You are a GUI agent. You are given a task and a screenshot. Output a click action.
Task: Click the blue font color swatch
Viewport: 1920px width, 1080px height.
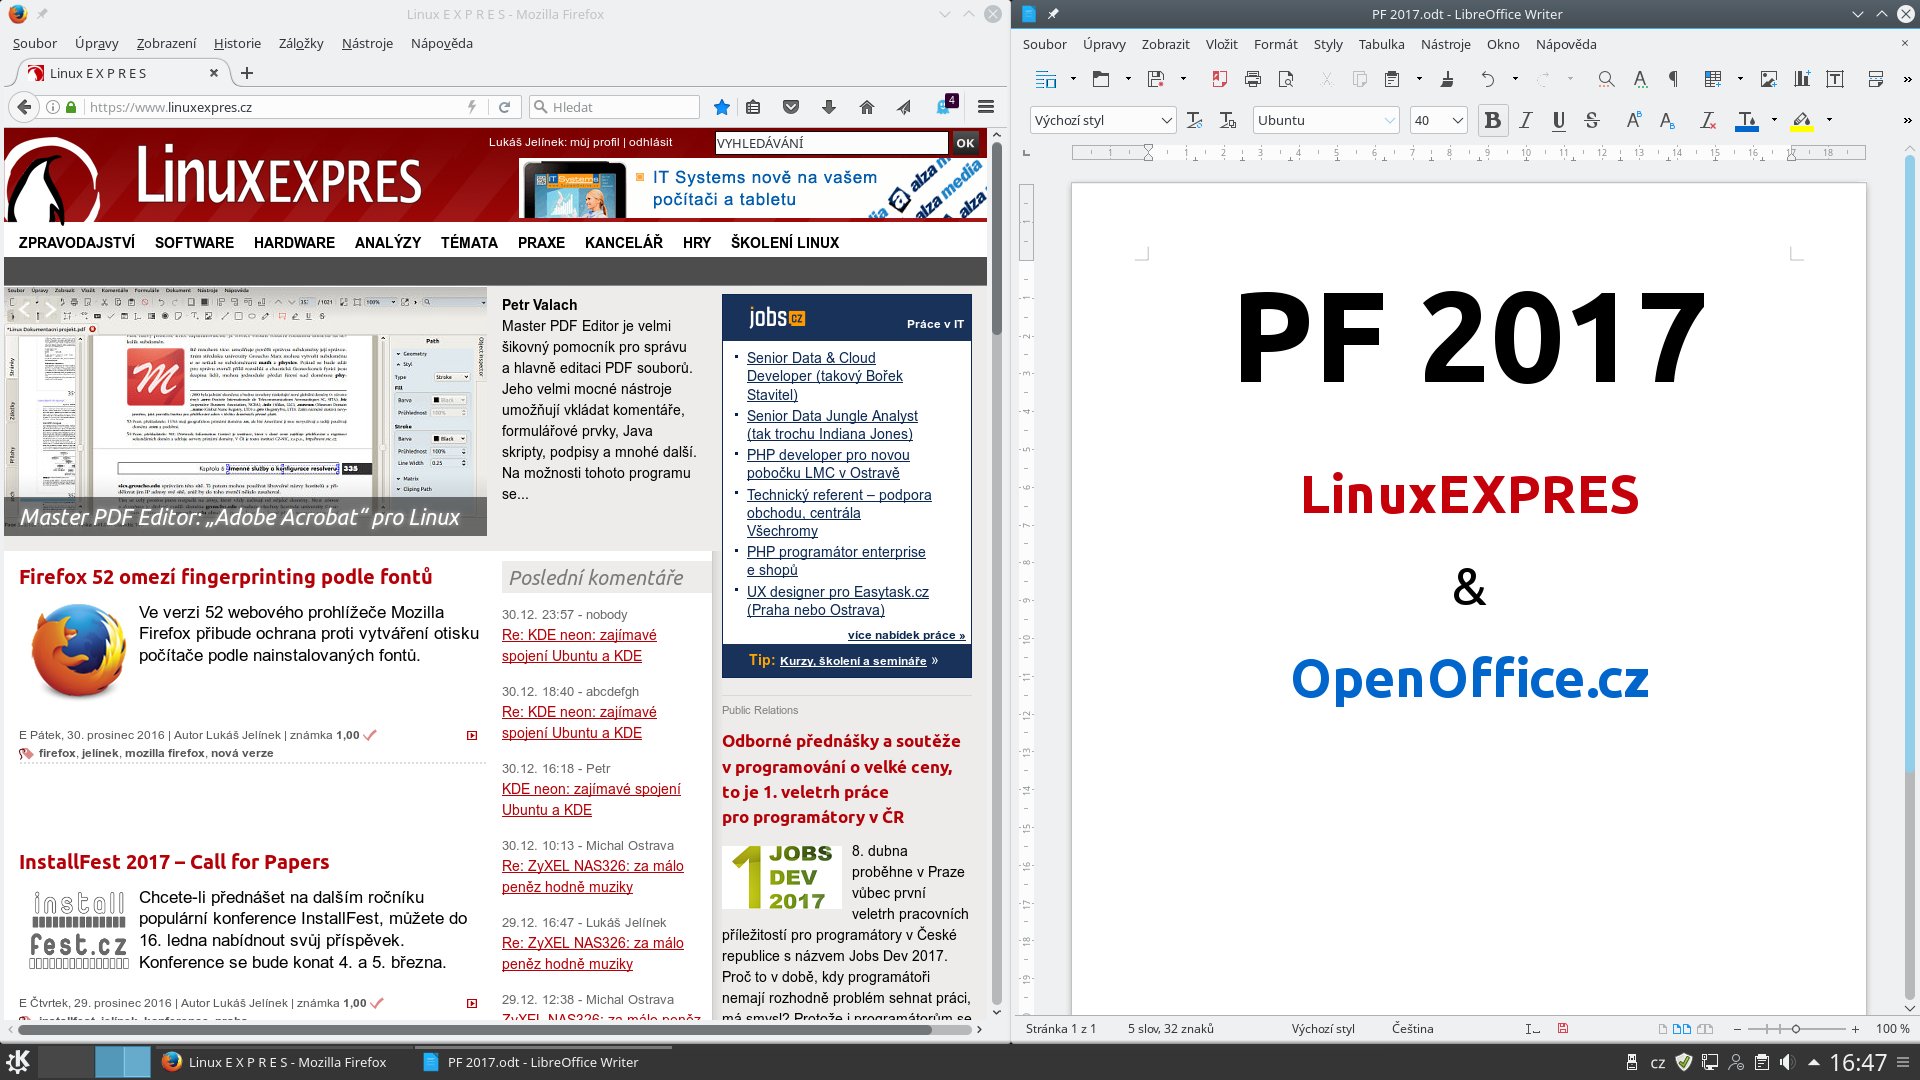(x=1747, y=120)
